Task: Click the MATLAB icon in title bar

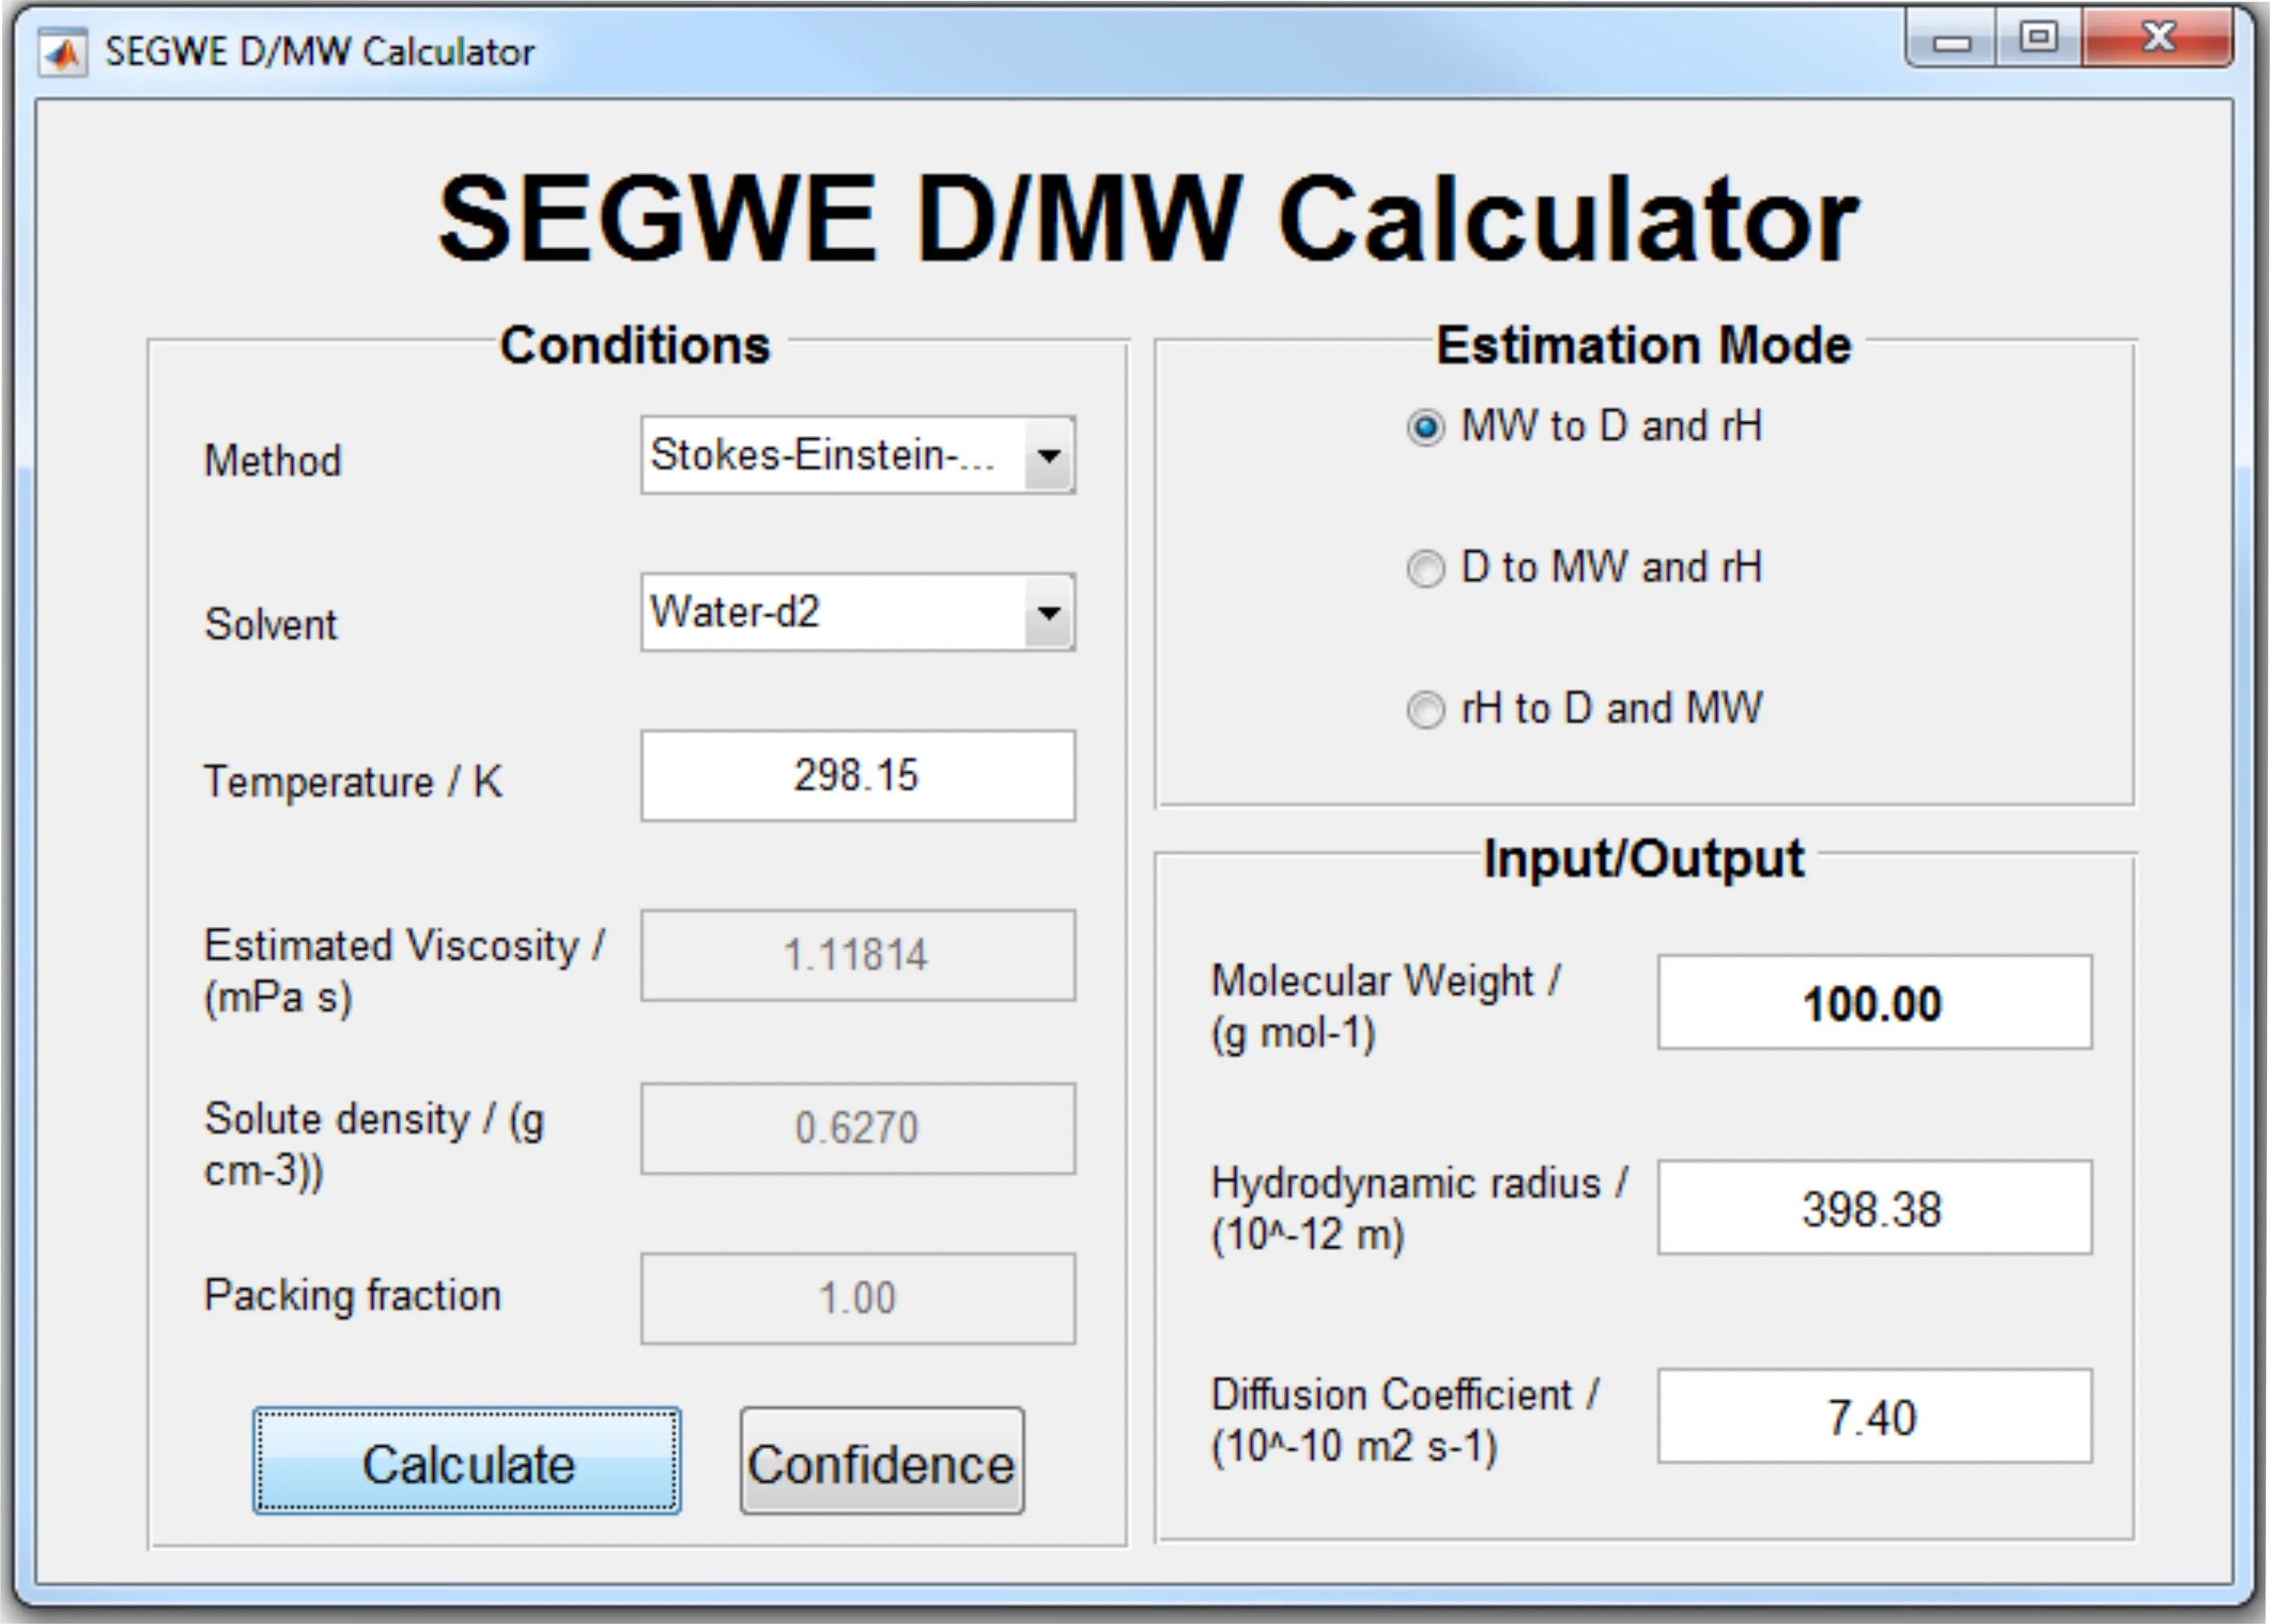Action: point(62,52)
